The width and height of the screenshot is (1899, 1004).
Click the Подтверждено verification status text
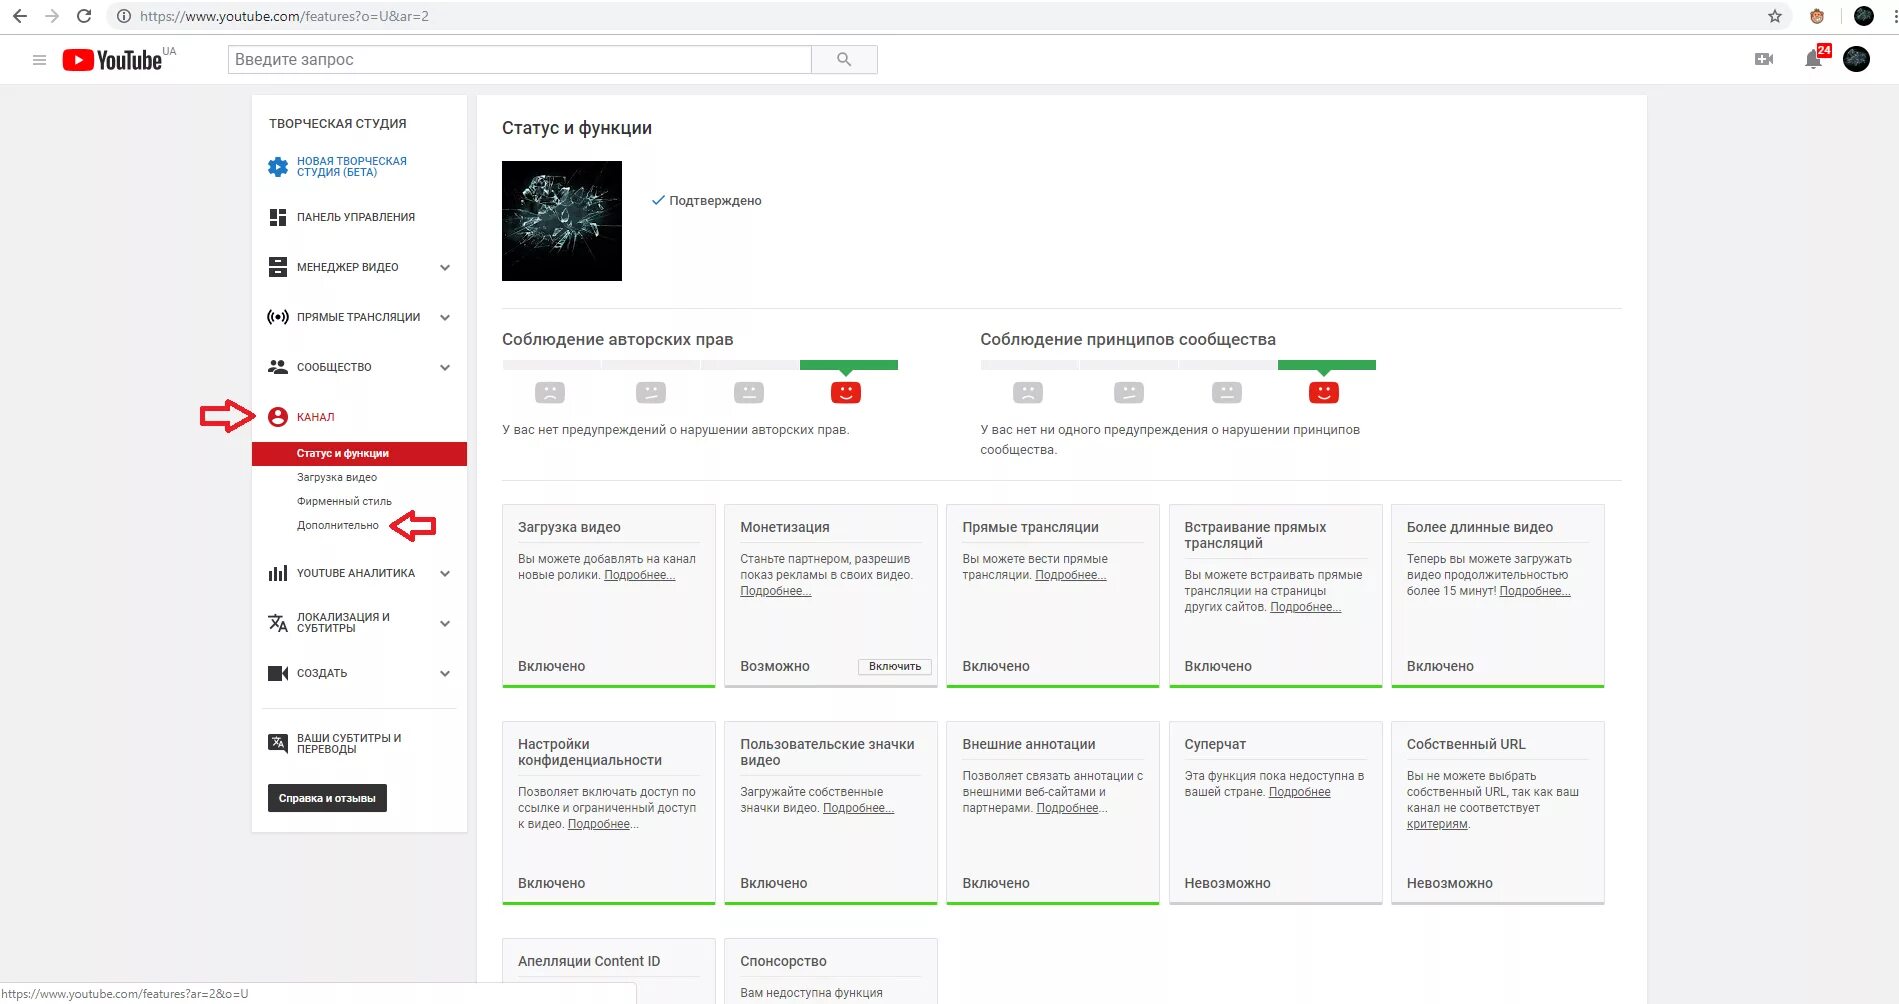click(x=715, y=201)
